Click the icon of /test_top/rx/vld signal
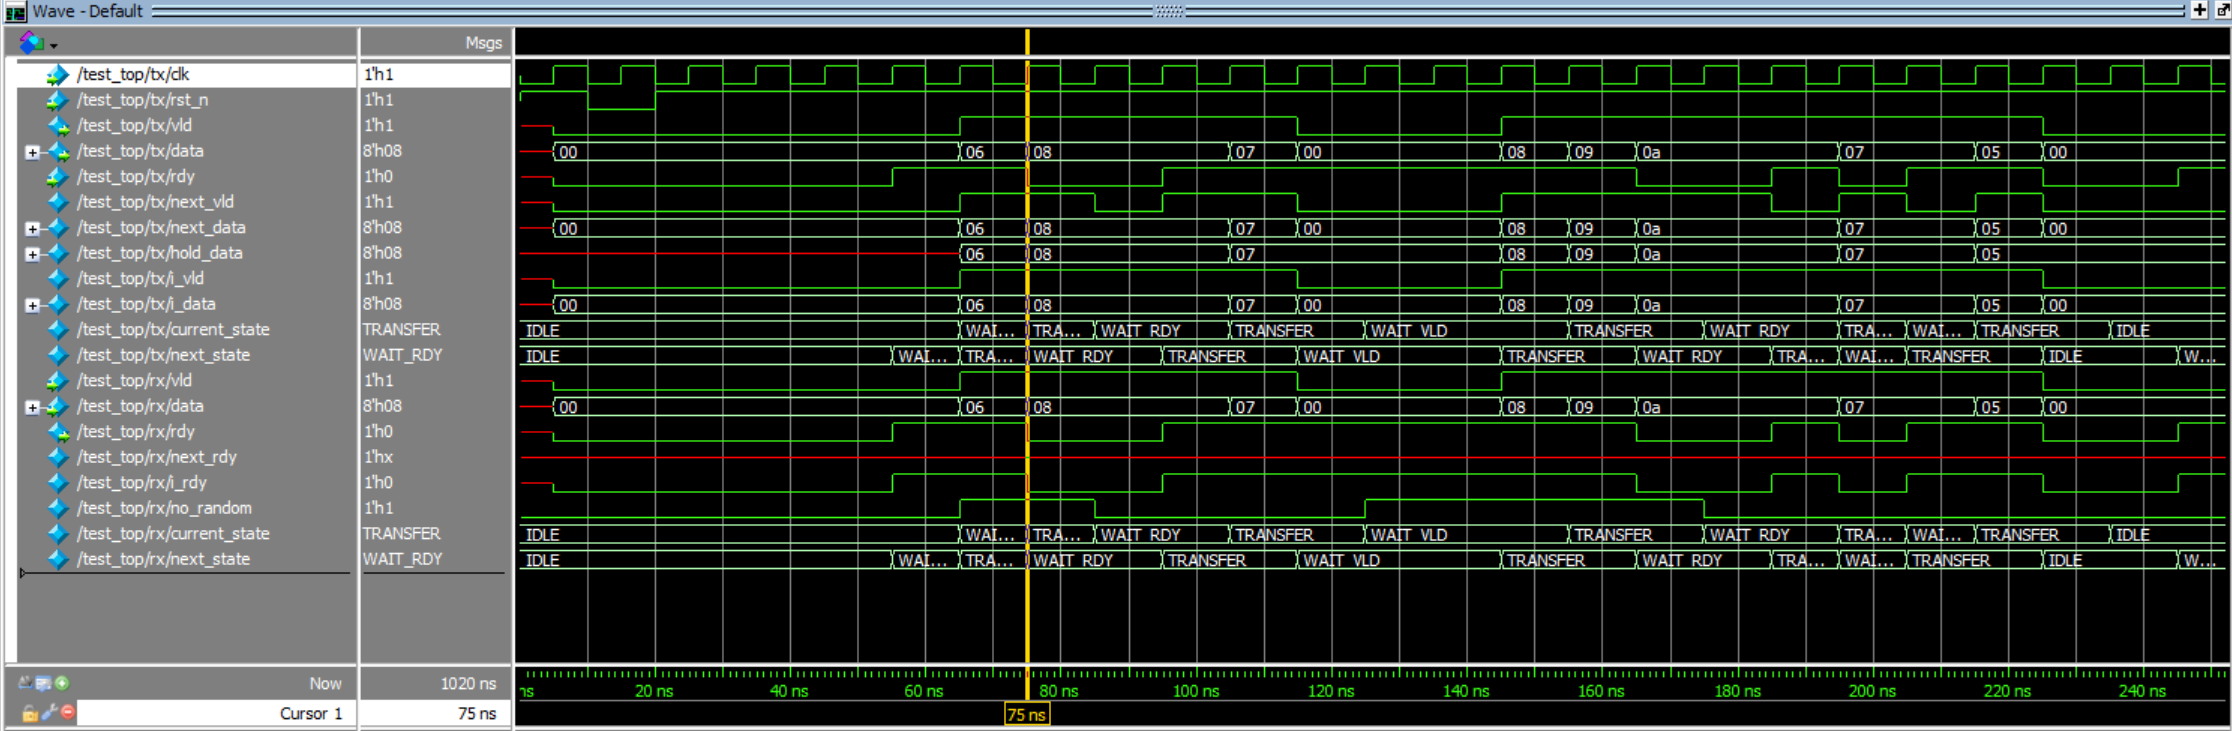Screen dimensions: 2232x731 click(x=58, y=380)
